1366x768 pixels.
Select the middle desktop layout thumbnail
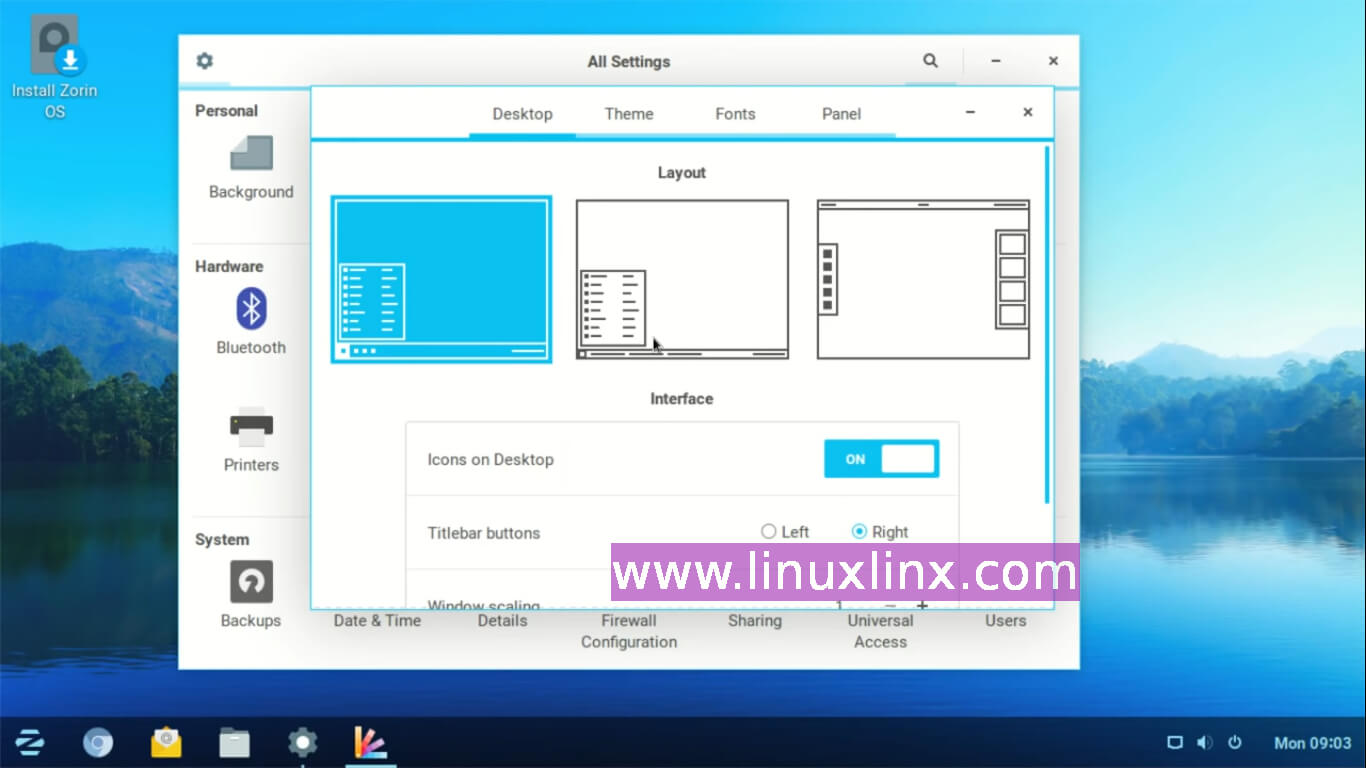(x=681, y=278)
